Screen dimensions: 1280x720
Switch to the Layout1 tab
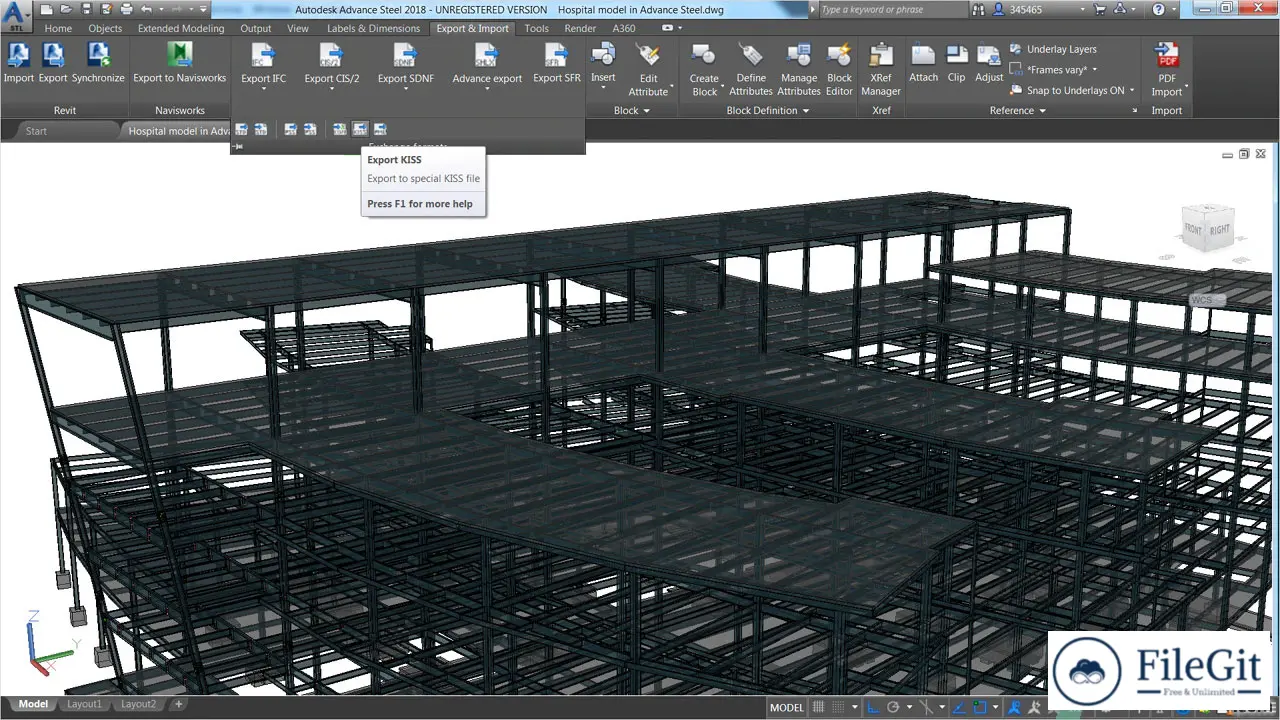point(84,704)
